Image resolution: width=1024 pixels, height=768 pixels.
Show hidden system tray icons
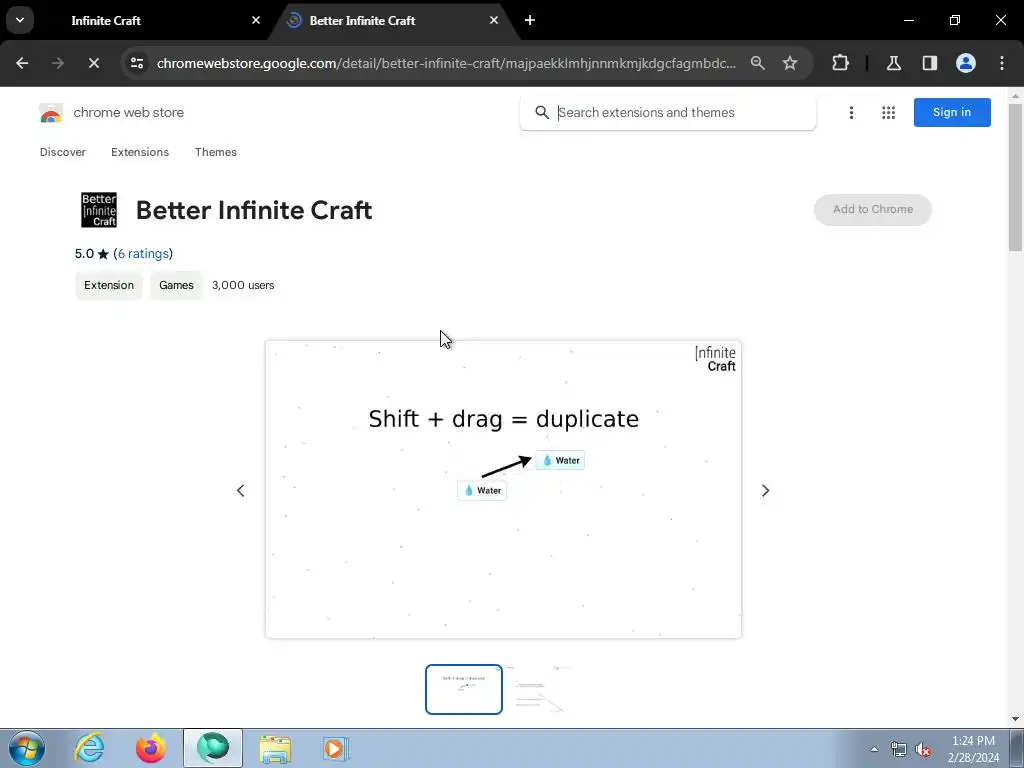pyautogui.click(x=874, y=749)
